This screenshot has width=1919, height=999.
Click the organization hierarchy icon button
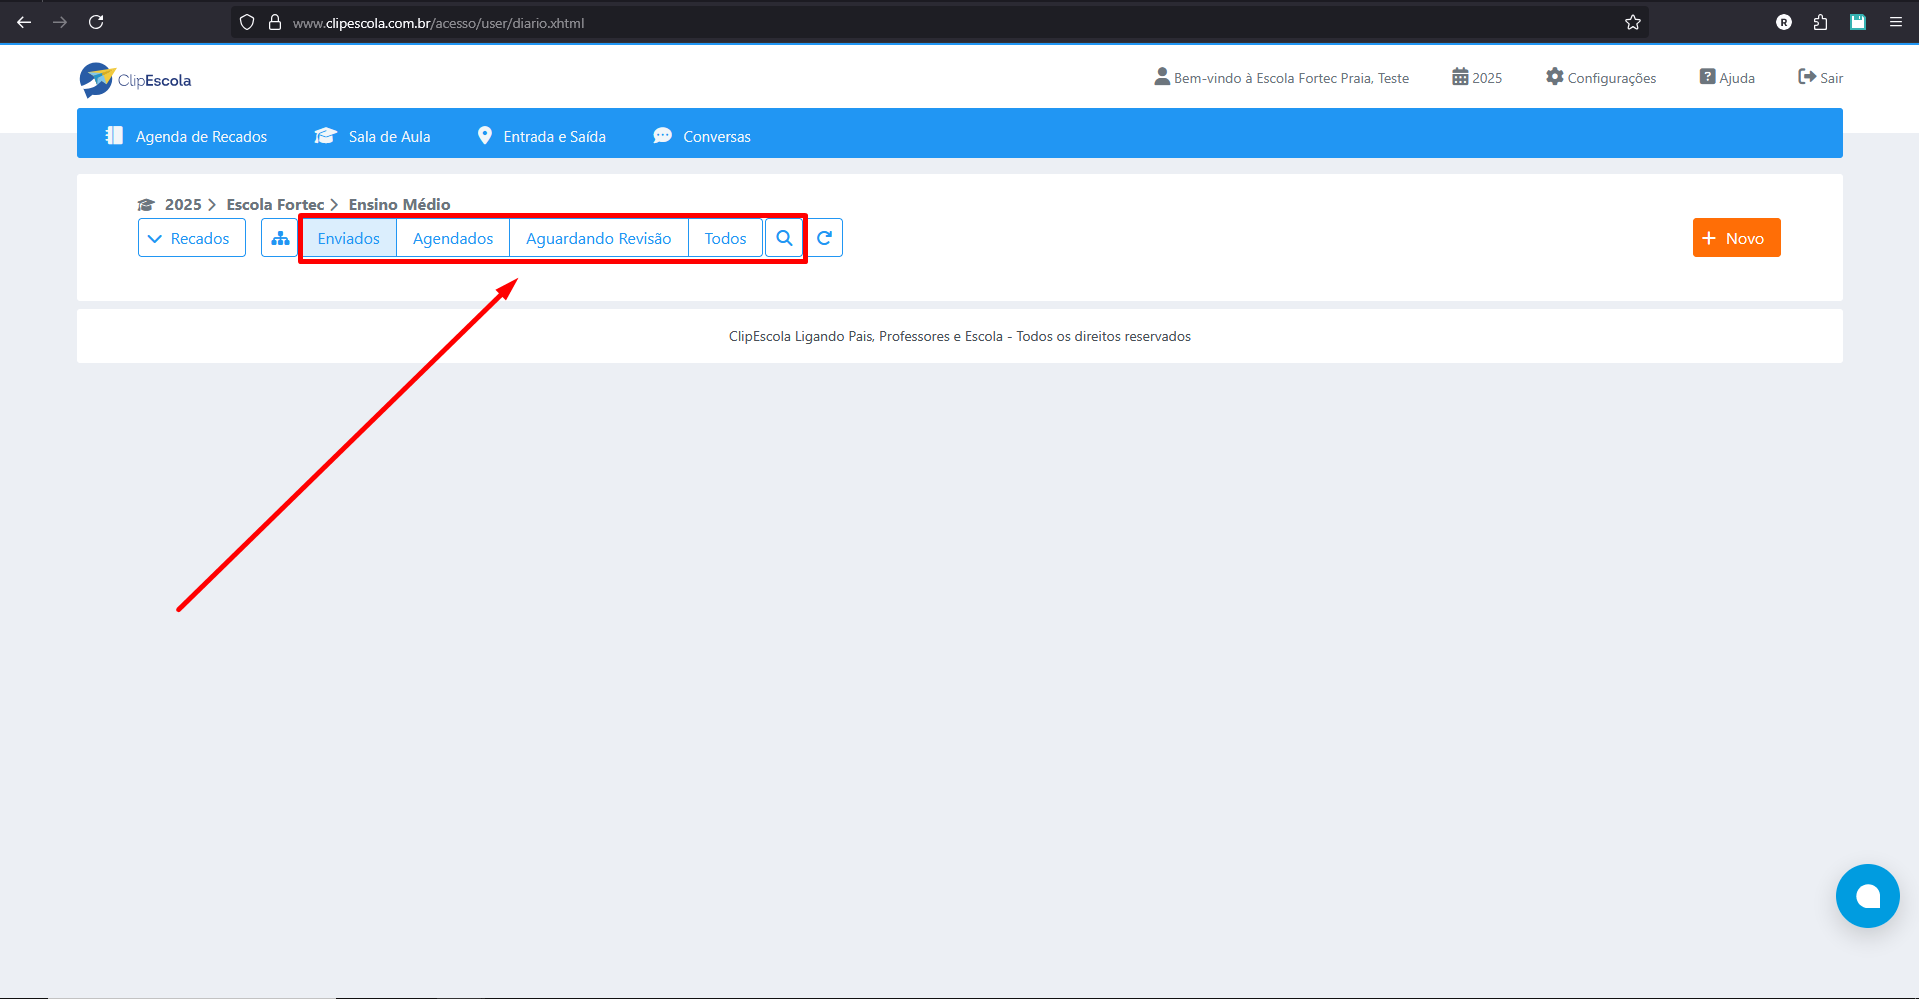[x=280, y=238]
